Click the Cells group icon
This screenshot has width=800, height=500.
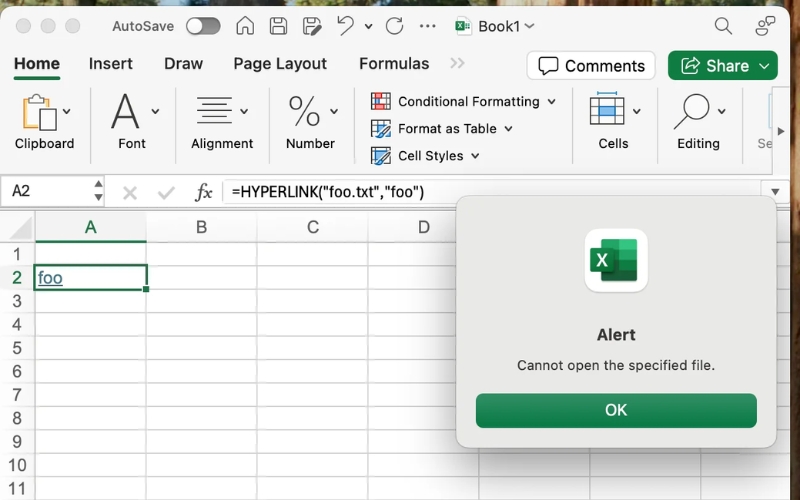(x=607, y=109)
